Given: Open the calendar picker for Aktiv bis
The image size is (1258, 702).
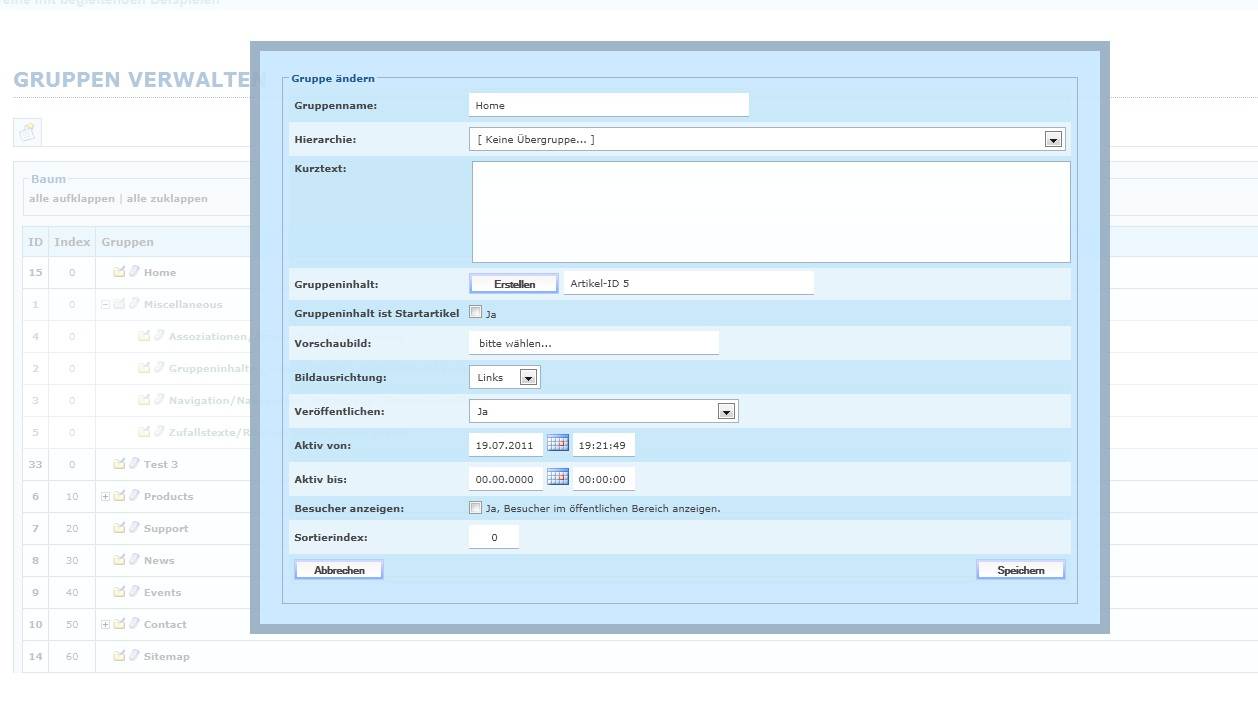Looking at the screenshot, I should pyautogui.click(x=557, y=477).
